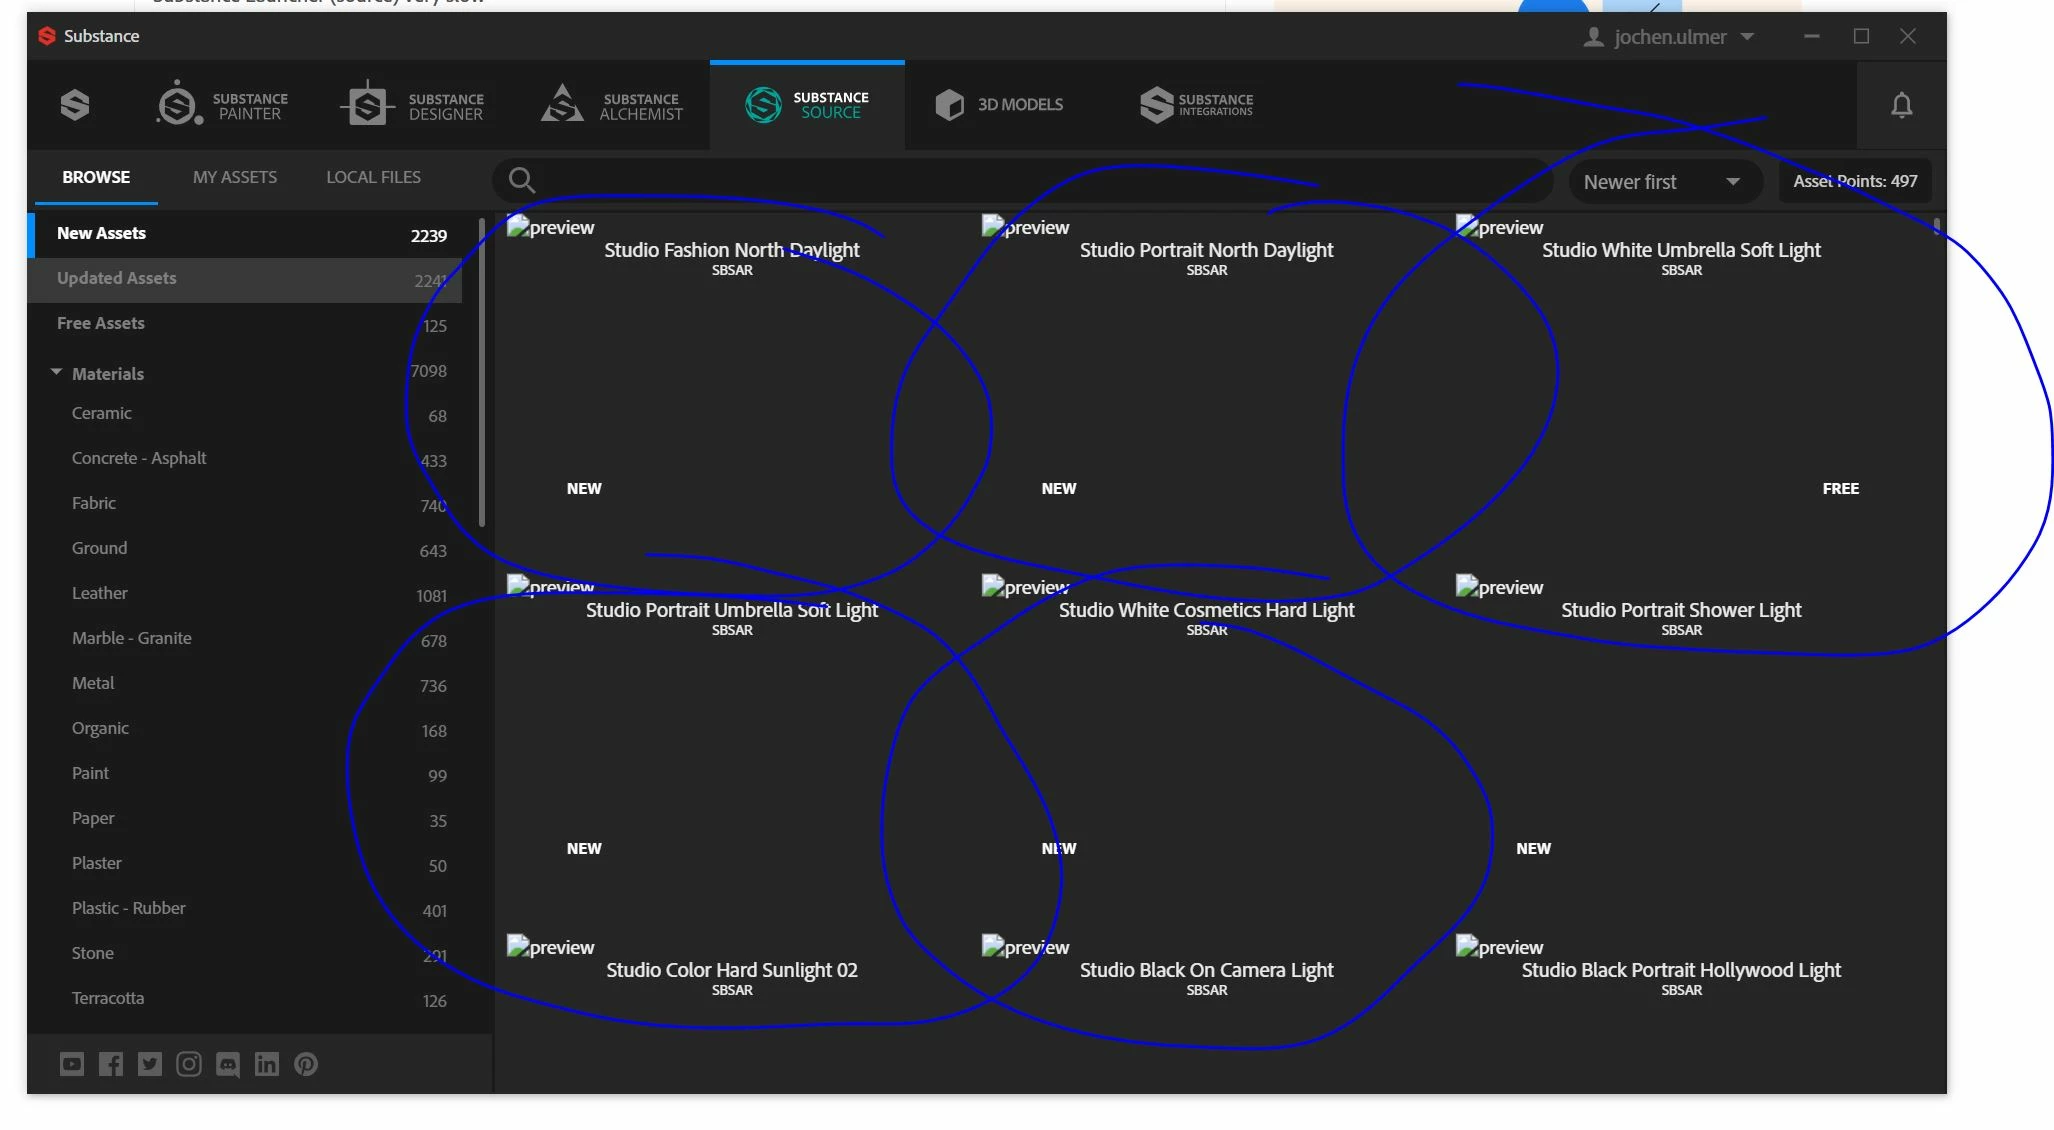Open Substance Integrations section
This screenshot has width=2054, height=1130.
click(1196, 105)
